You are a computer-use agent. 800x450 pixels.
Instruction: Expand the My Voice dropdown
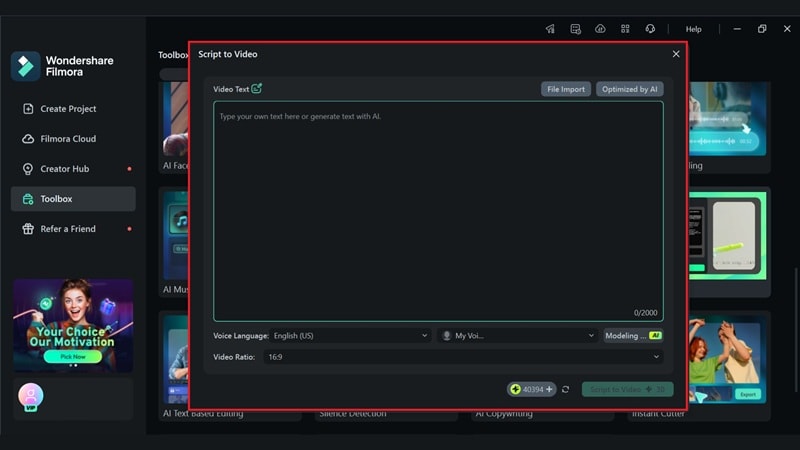pyautogui.click(x=517, y=336)
